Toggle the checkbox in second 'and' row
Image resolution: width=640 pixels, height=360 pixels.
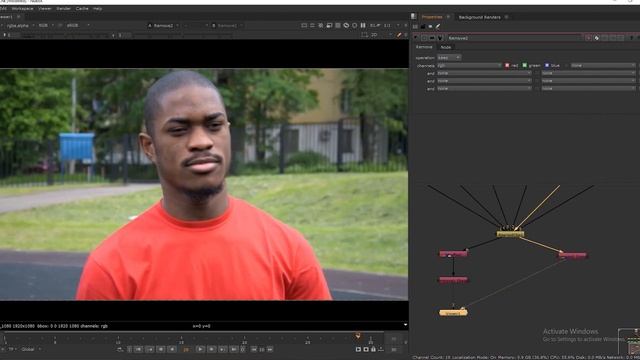537,81
